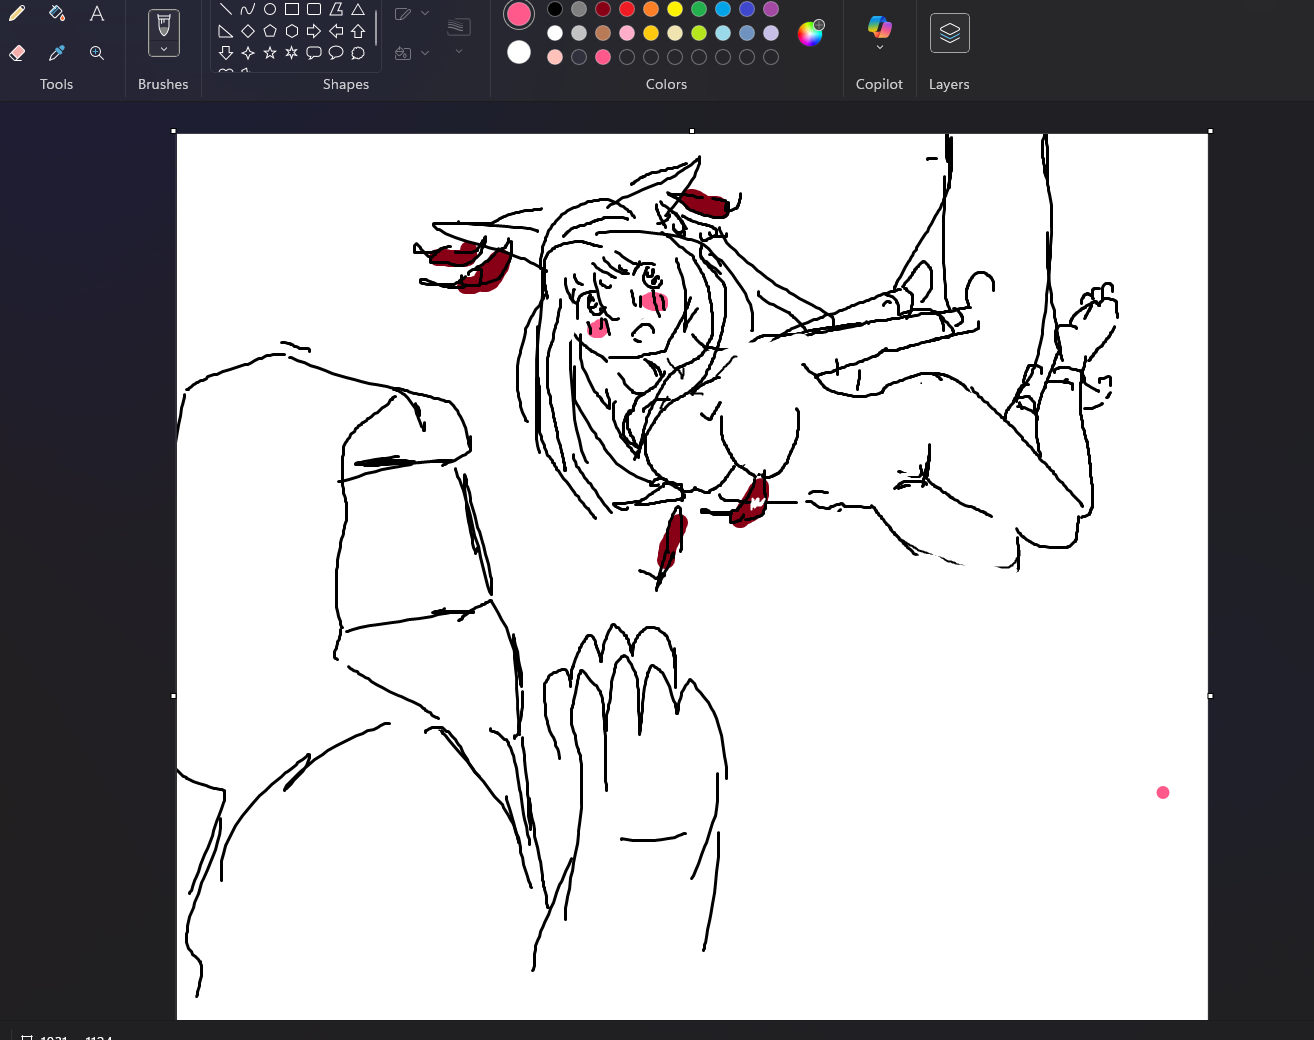Choose the lavender color swatch

(771, 33)
